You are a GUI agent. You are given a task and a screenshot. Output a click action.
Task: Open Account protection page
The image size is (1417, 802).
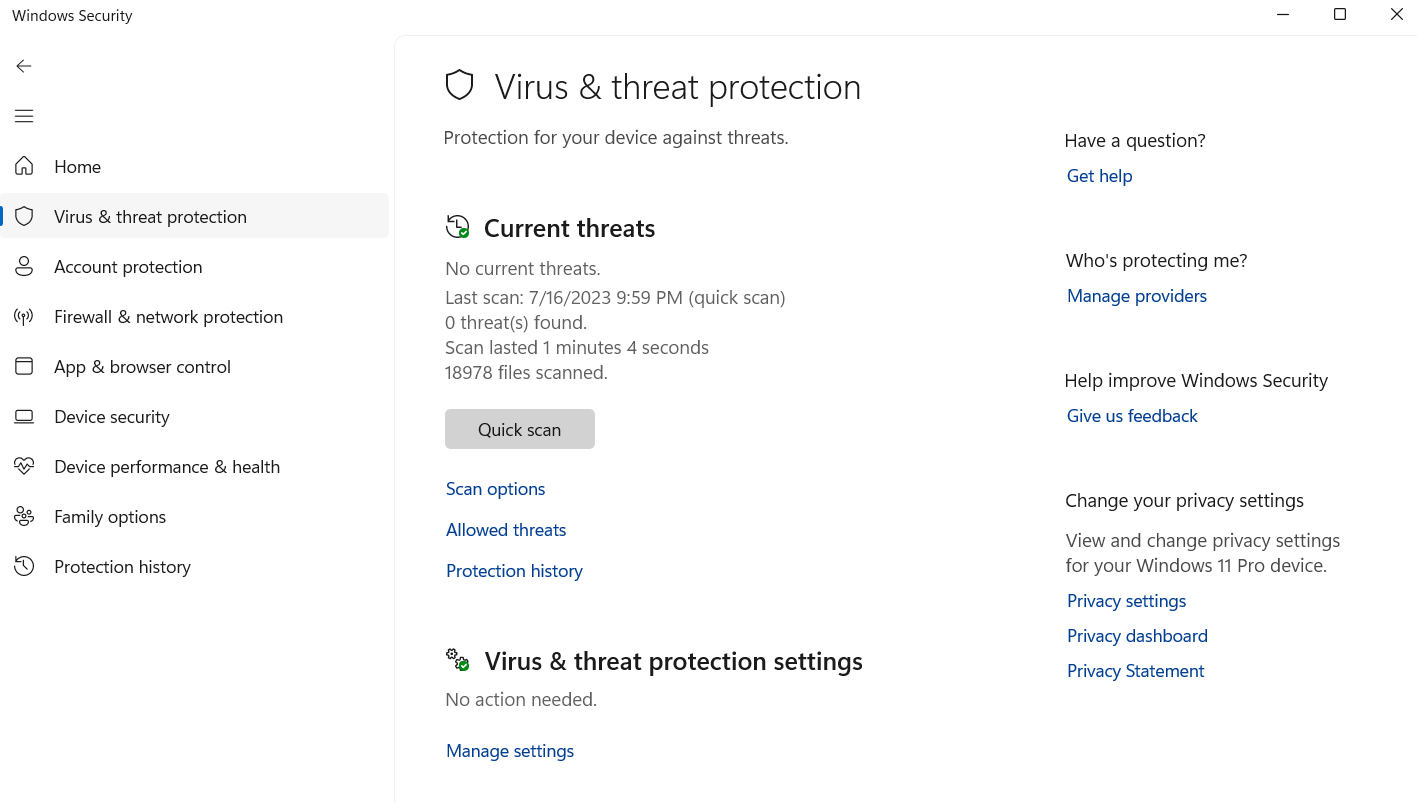(128, 267)
